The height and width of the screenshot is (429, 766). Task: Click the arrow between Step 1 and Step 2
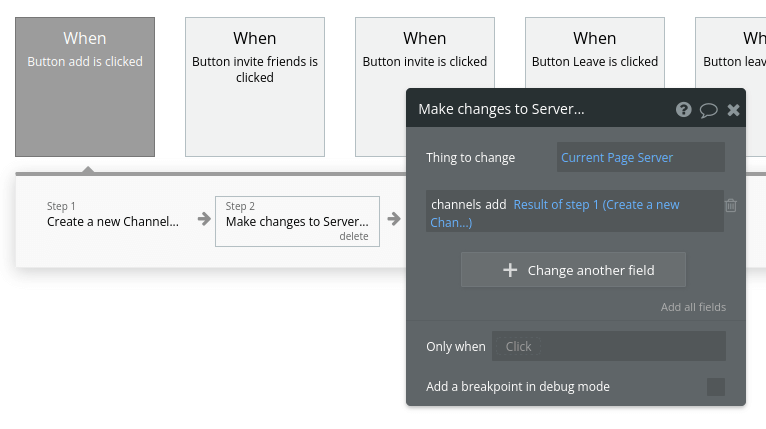pyautogui.click(x=204, y=219)
